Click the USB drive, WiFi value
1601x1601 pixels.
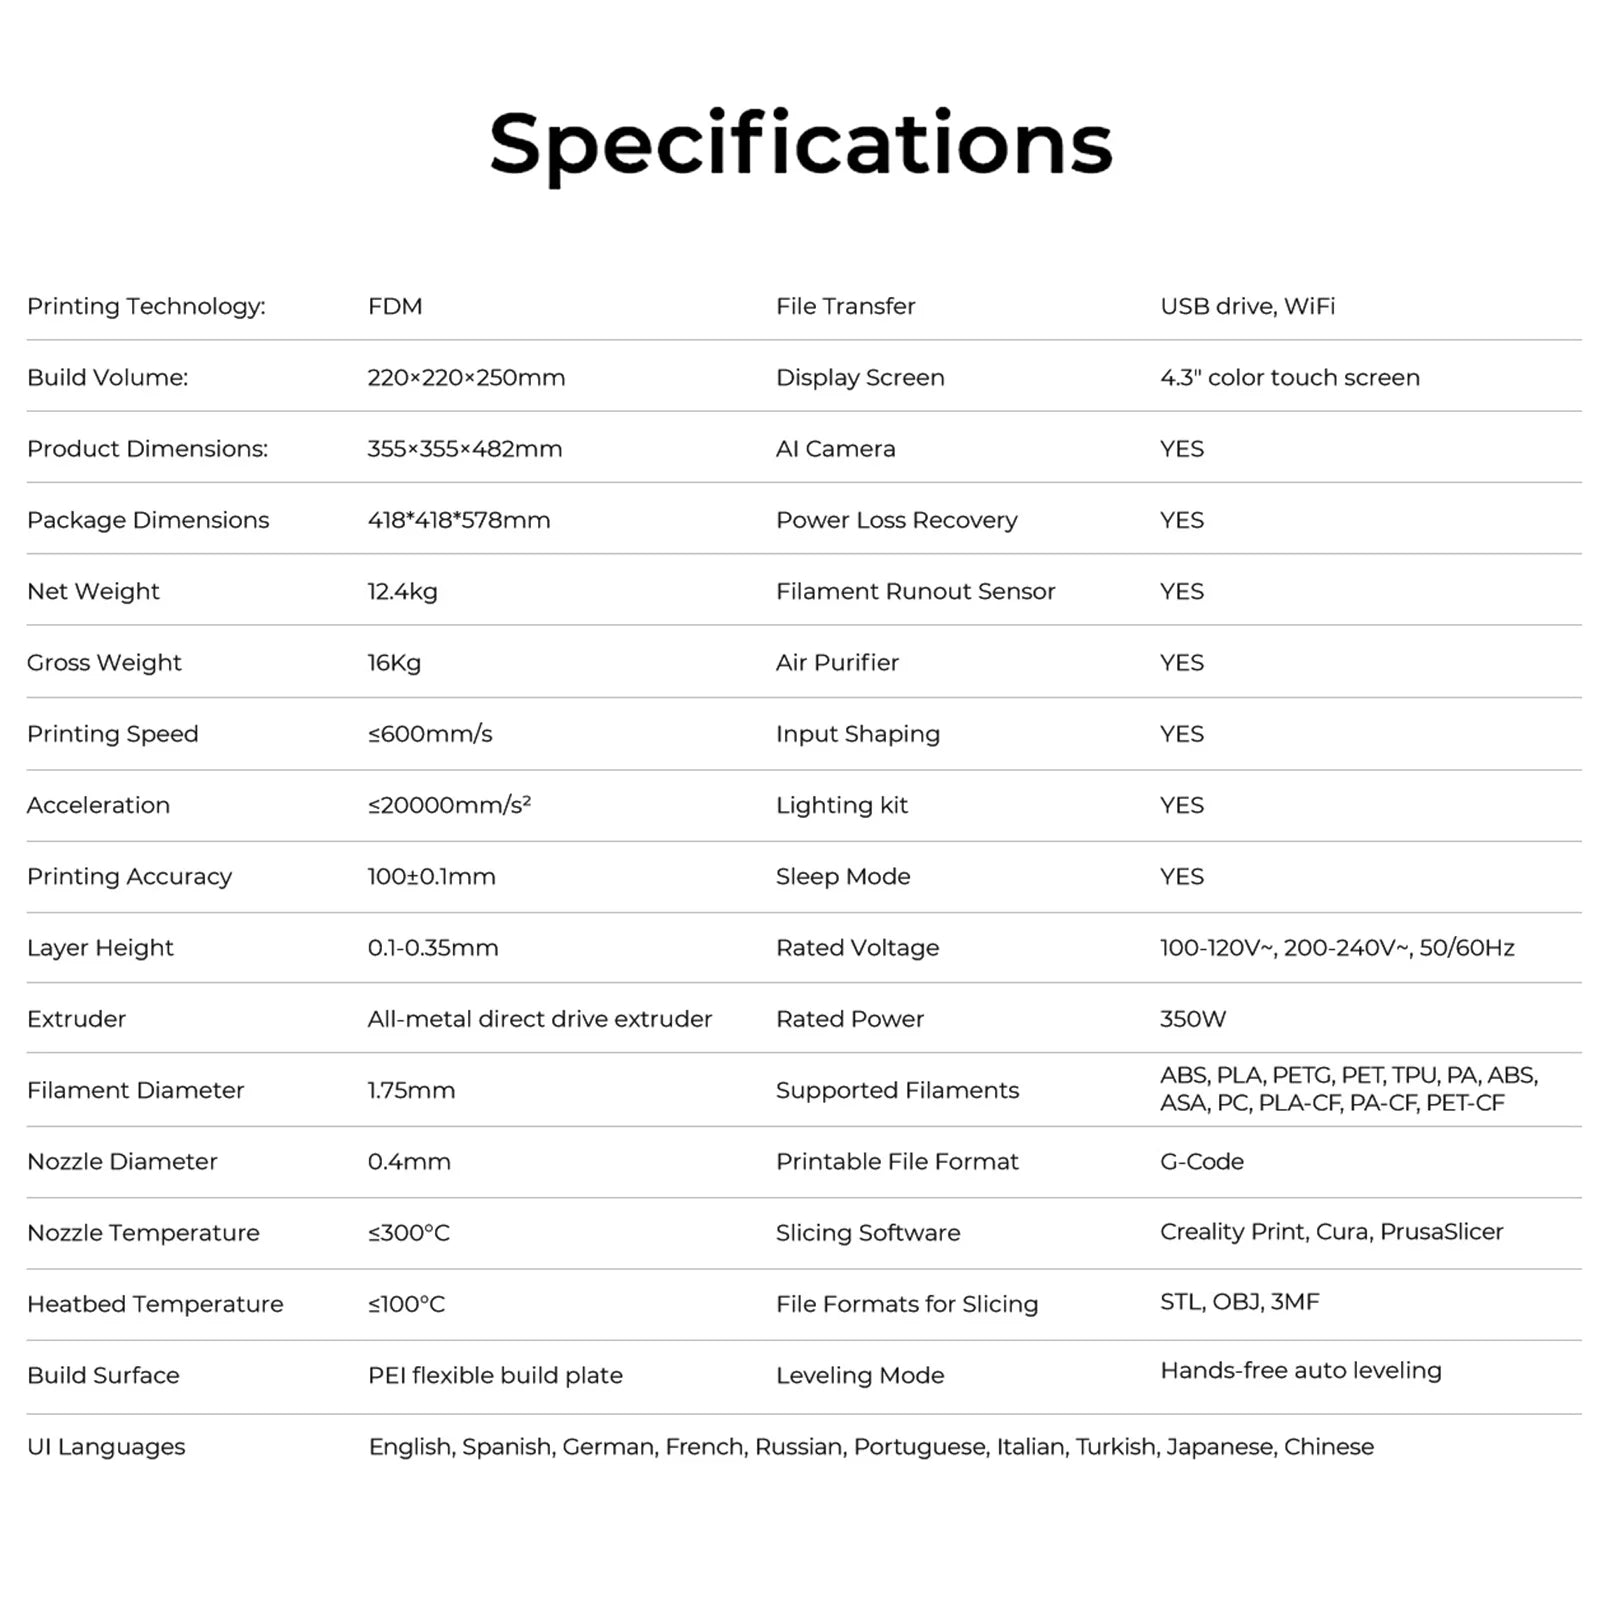[1247, 306]
